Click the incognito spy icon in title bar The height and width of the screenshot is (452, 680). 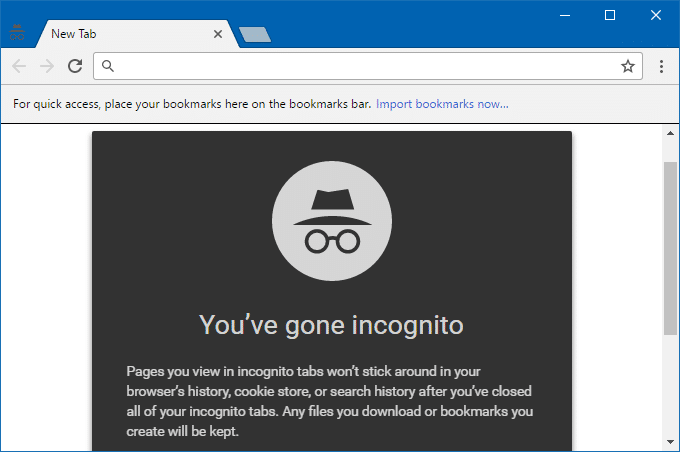(x=17, y=33)
